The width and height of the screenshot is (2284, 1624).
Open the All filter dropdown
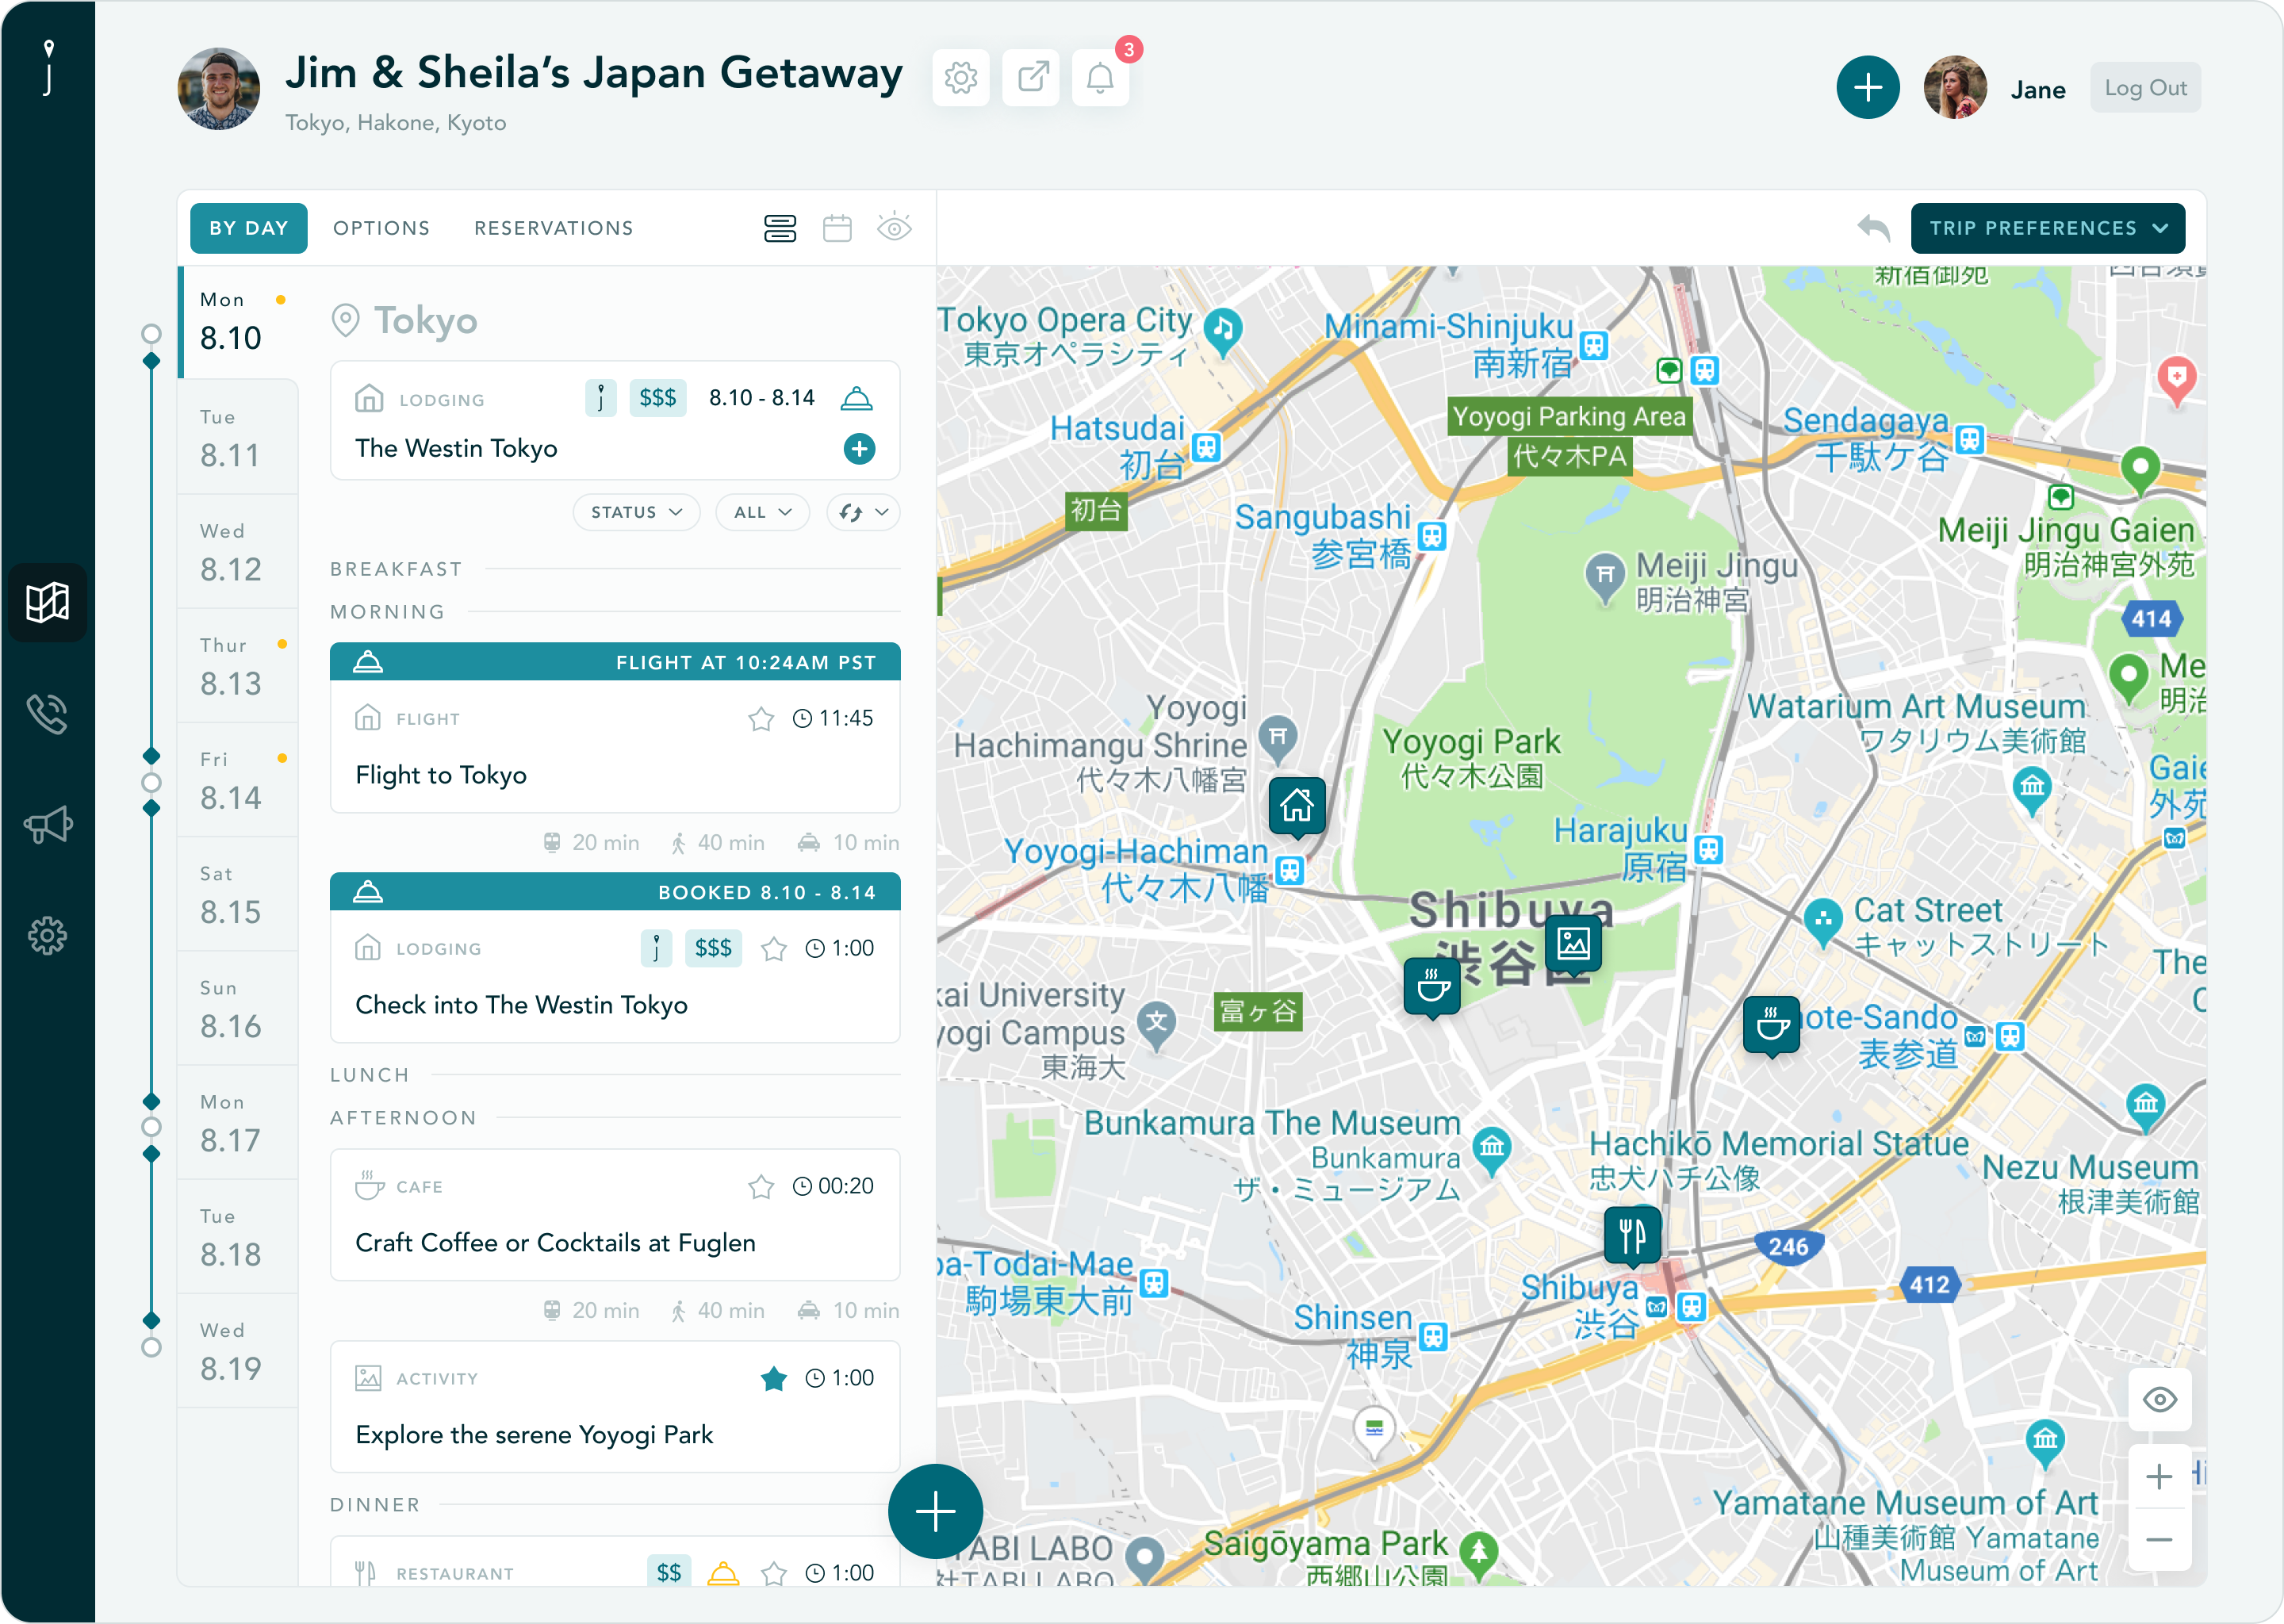[762, 512]
